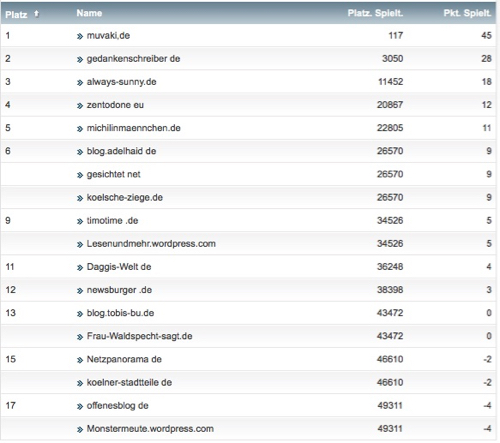Open the muvaki,de link
The width and height of the screenshot is (500, 443).
(x=108, y=36)
